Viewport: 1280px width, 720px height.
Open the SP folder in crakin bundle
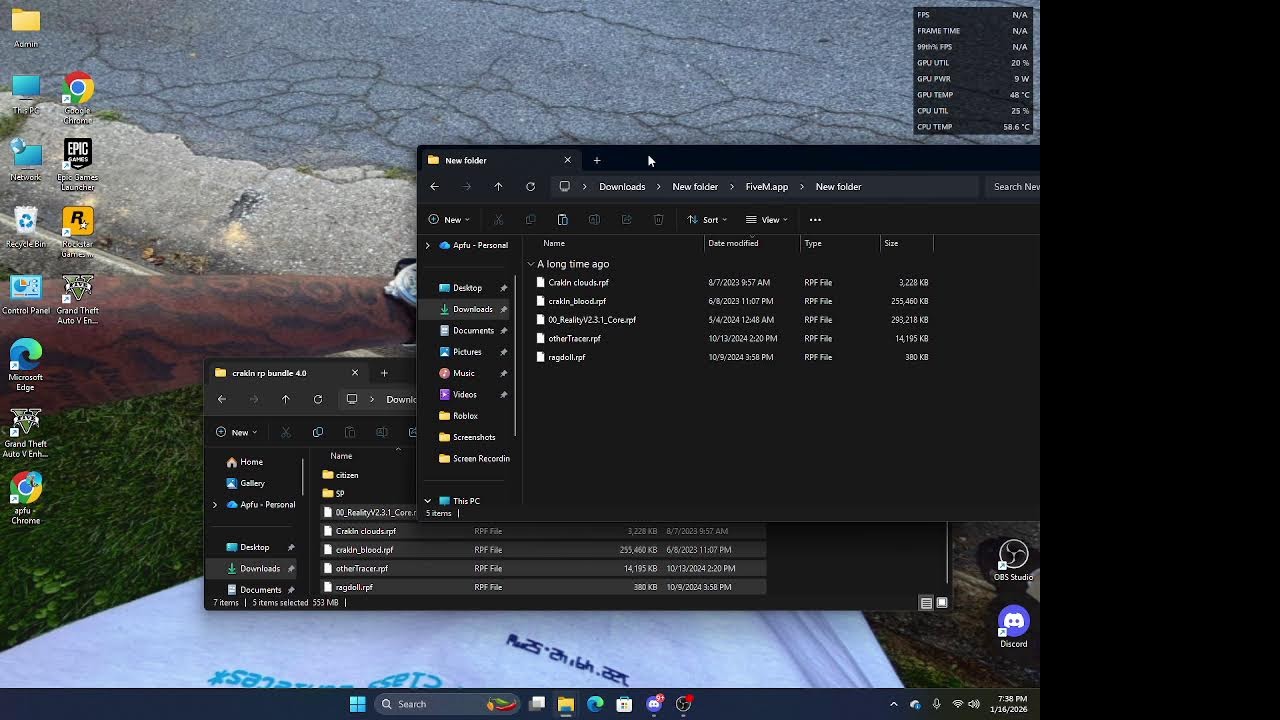pos(340,494)
